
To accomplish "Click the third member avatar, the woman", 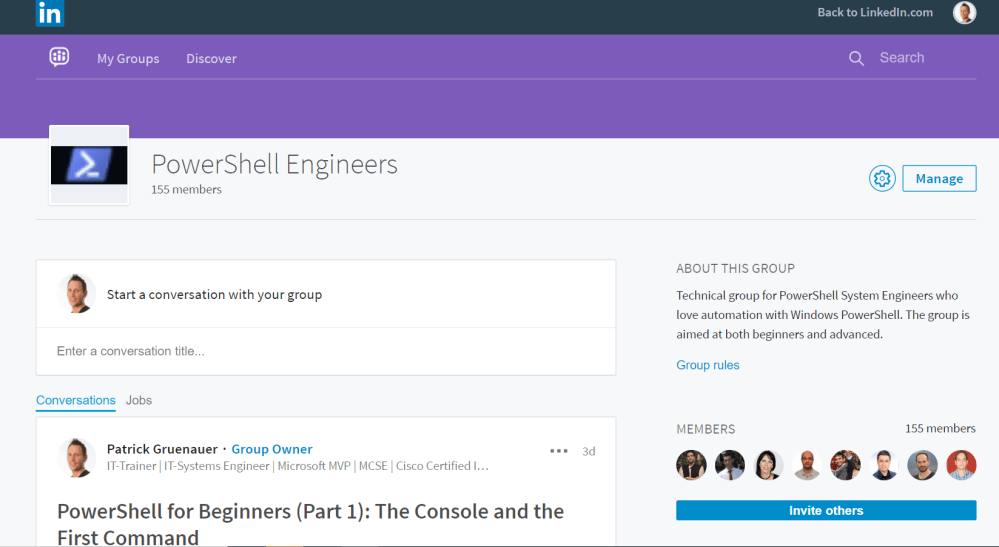I will [768, 465].
